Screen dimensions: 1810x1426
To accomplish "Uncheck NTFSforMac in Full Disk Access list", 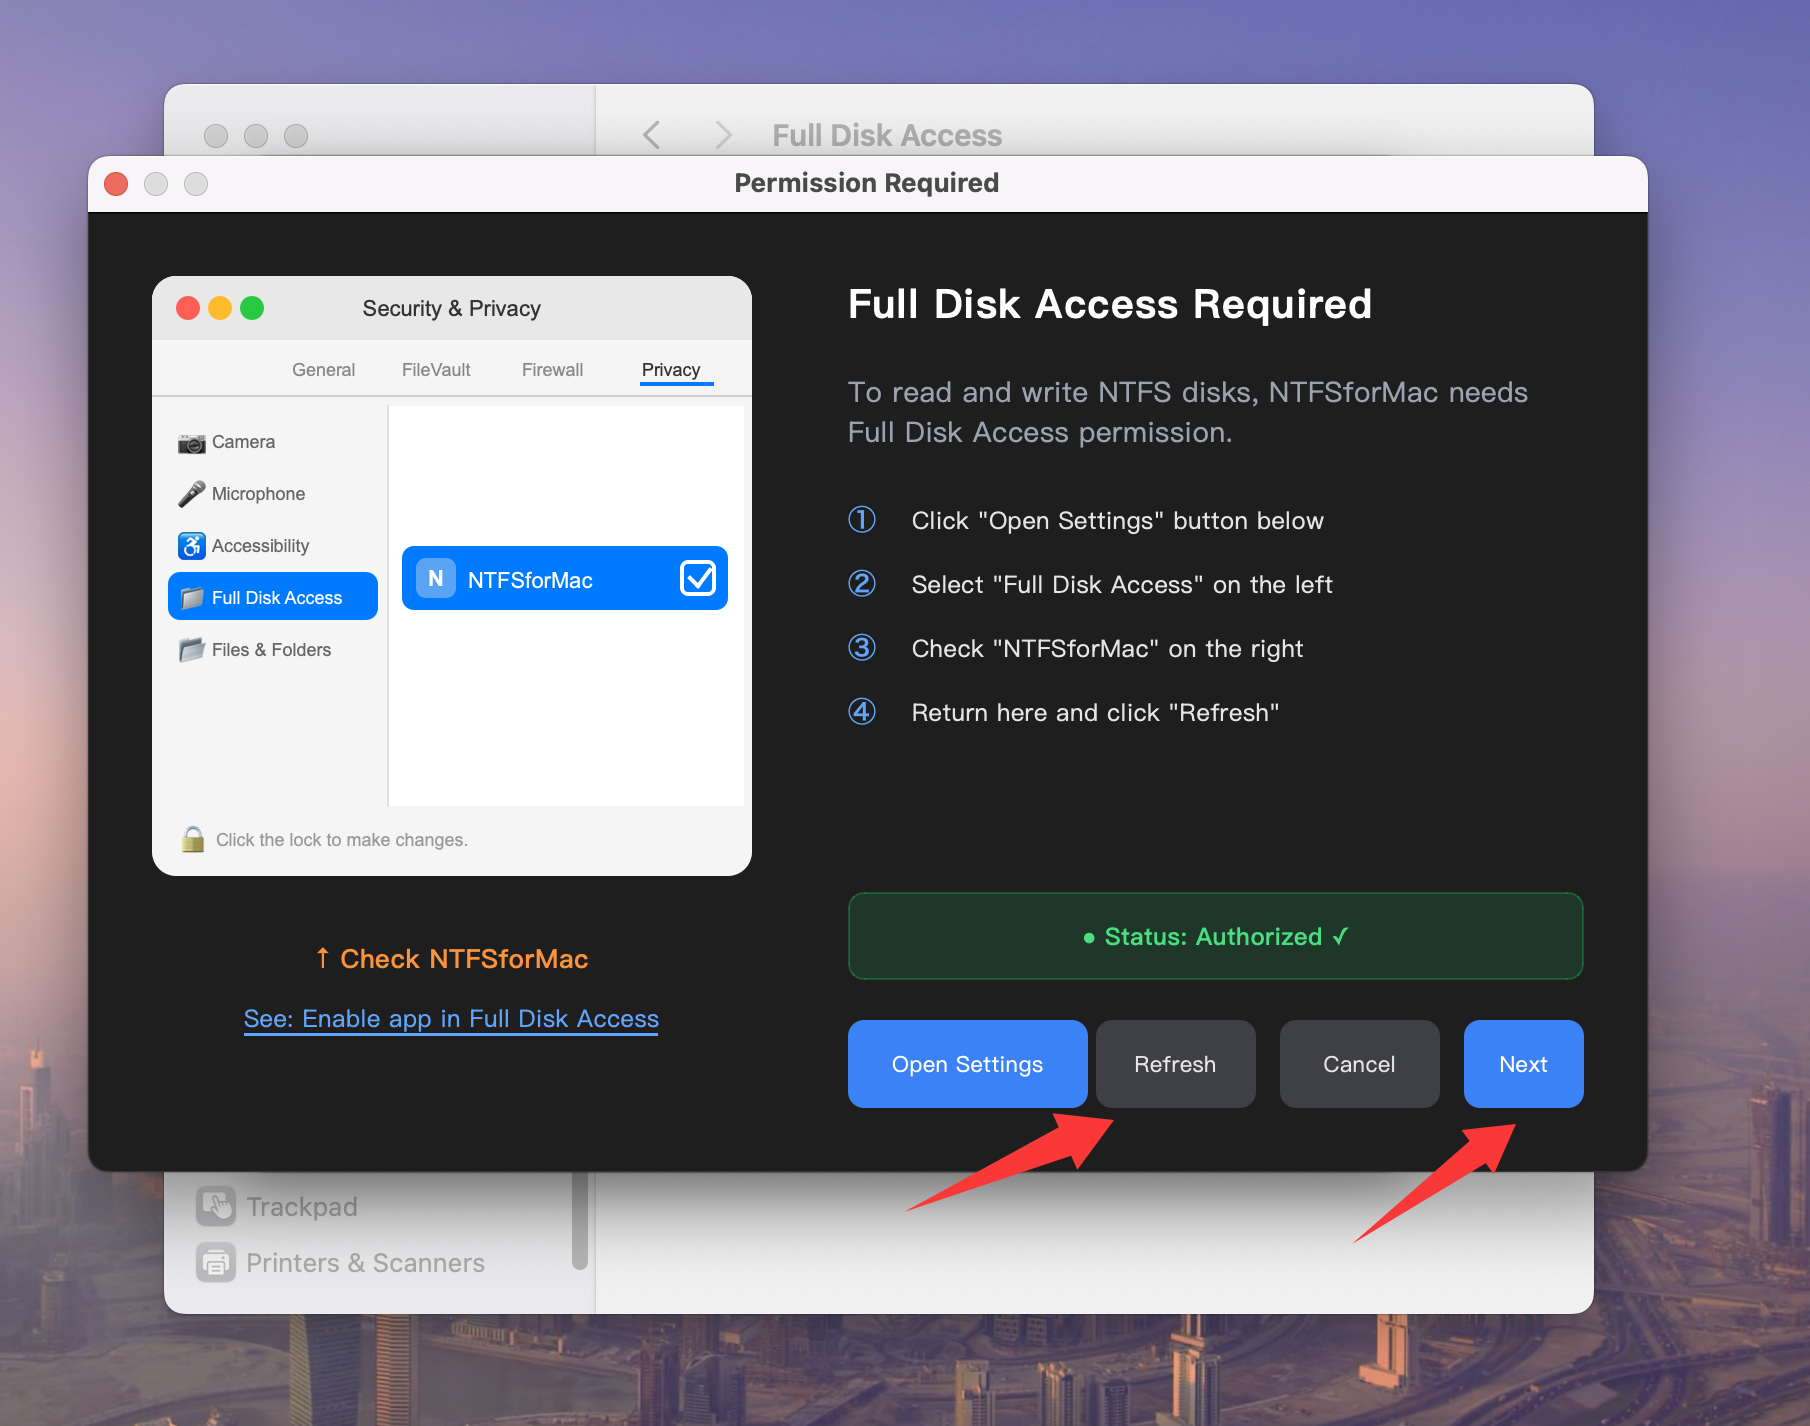I will pyautogui.click(x=699, y=578).
